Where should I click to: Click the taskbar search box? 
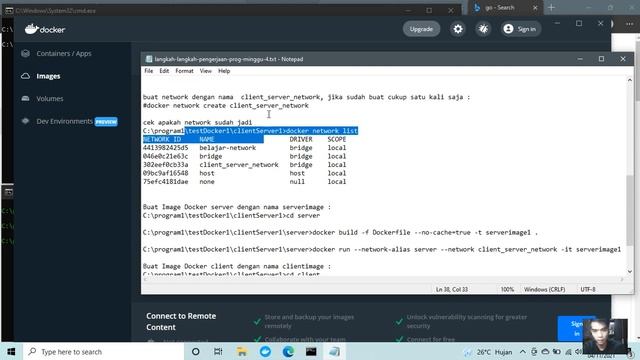pyautogui.click(x=103, y=352)
